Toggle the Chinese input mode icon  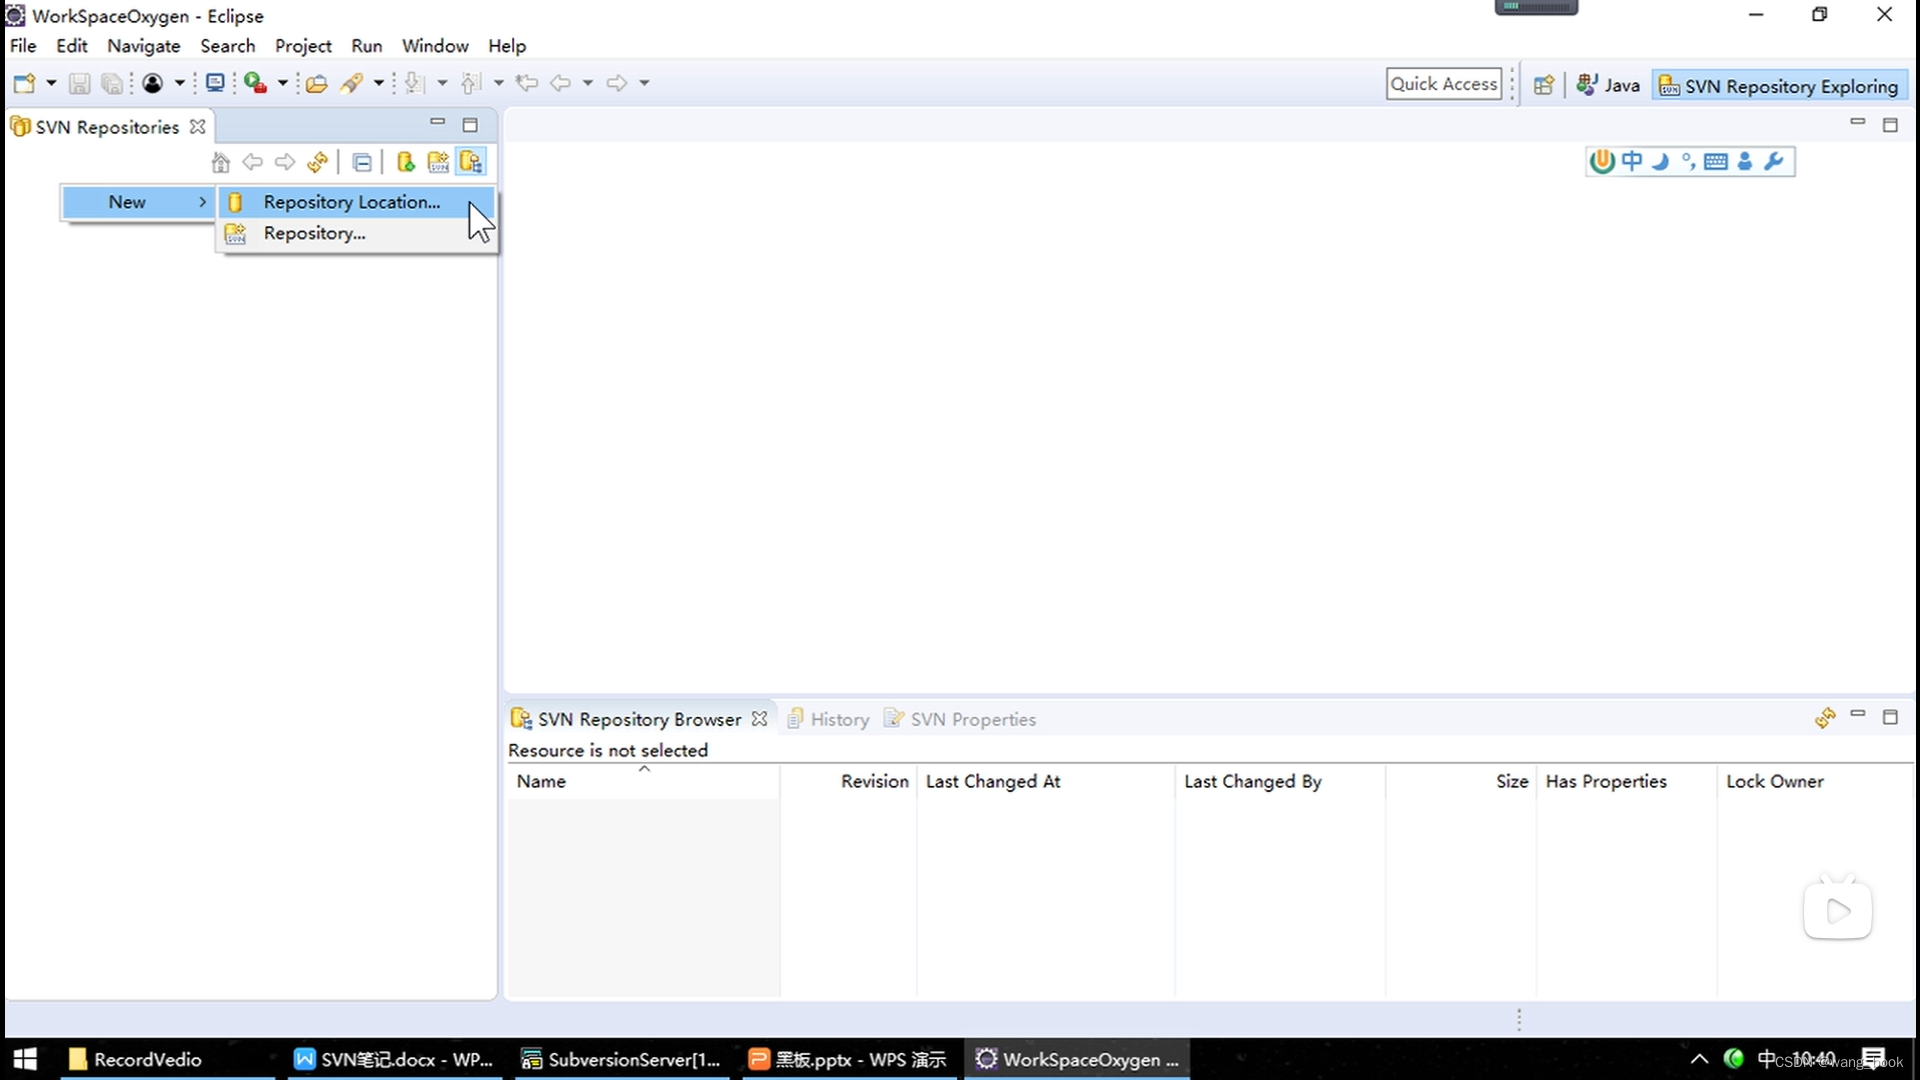1632,161
